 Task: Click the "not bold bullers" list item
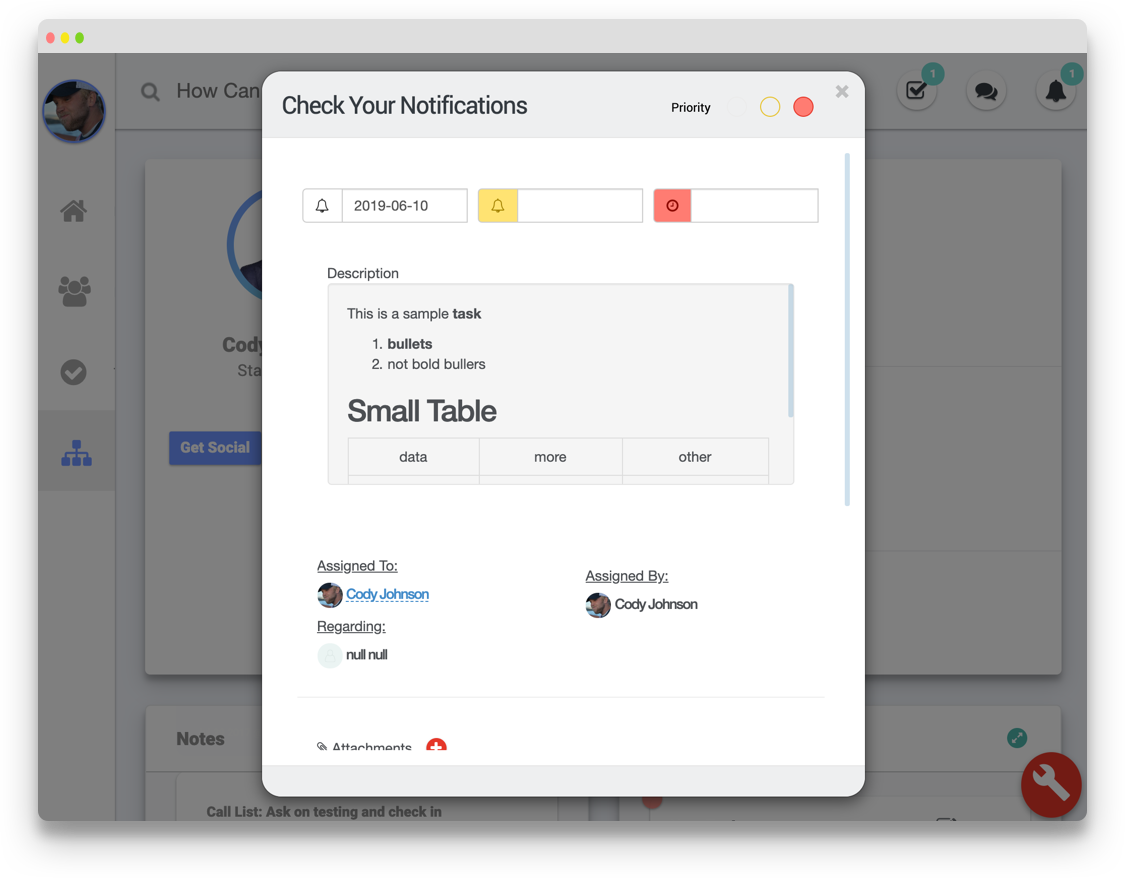[436, 364]
